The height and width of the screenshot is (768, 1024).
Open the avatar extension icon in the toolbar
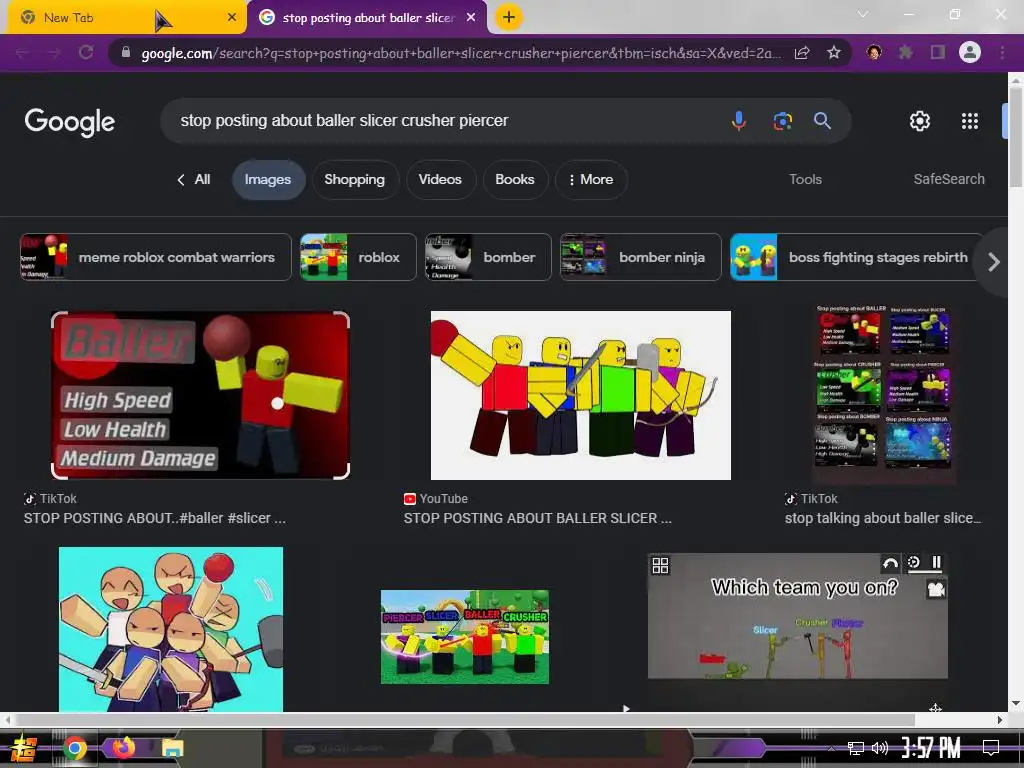(874, 52)
